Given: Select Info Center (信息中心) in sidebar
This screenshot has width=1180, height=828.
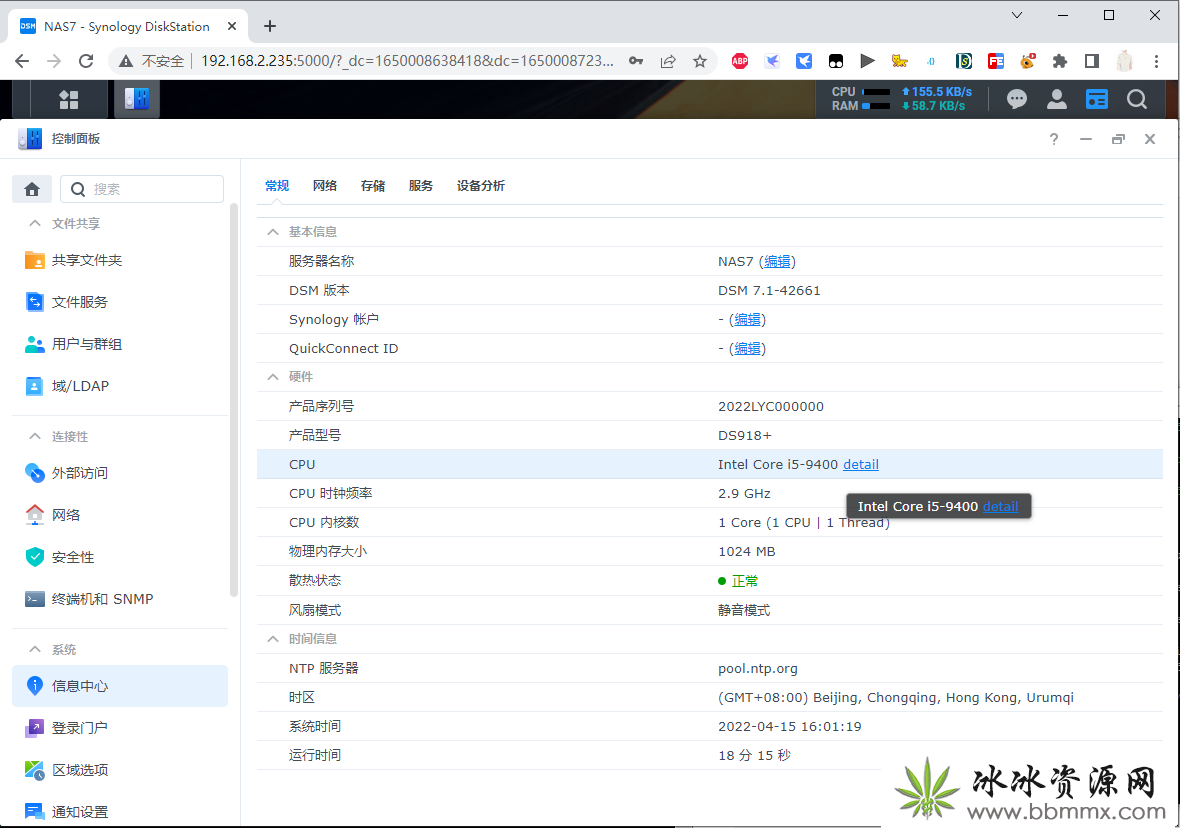Looking at the screenshot, I should (x=120, y=686).
